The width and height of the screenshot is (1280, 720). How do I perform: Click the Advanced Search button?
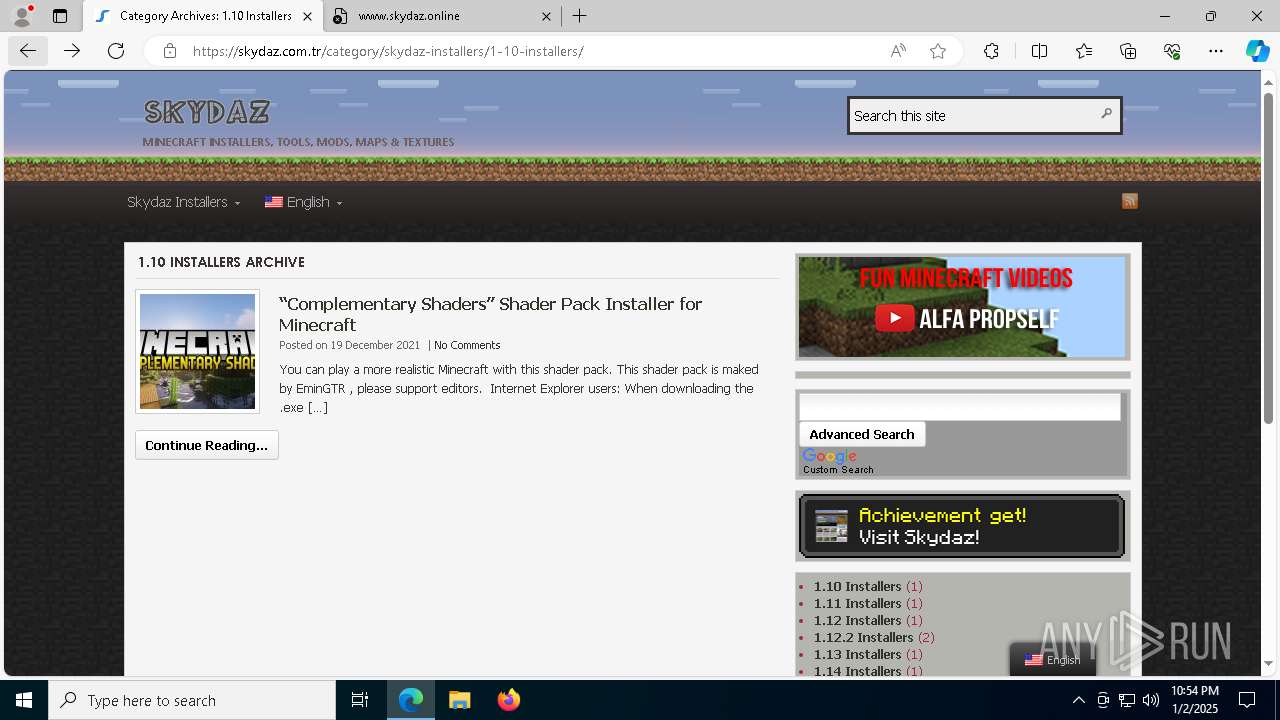(x=862, y=434)
